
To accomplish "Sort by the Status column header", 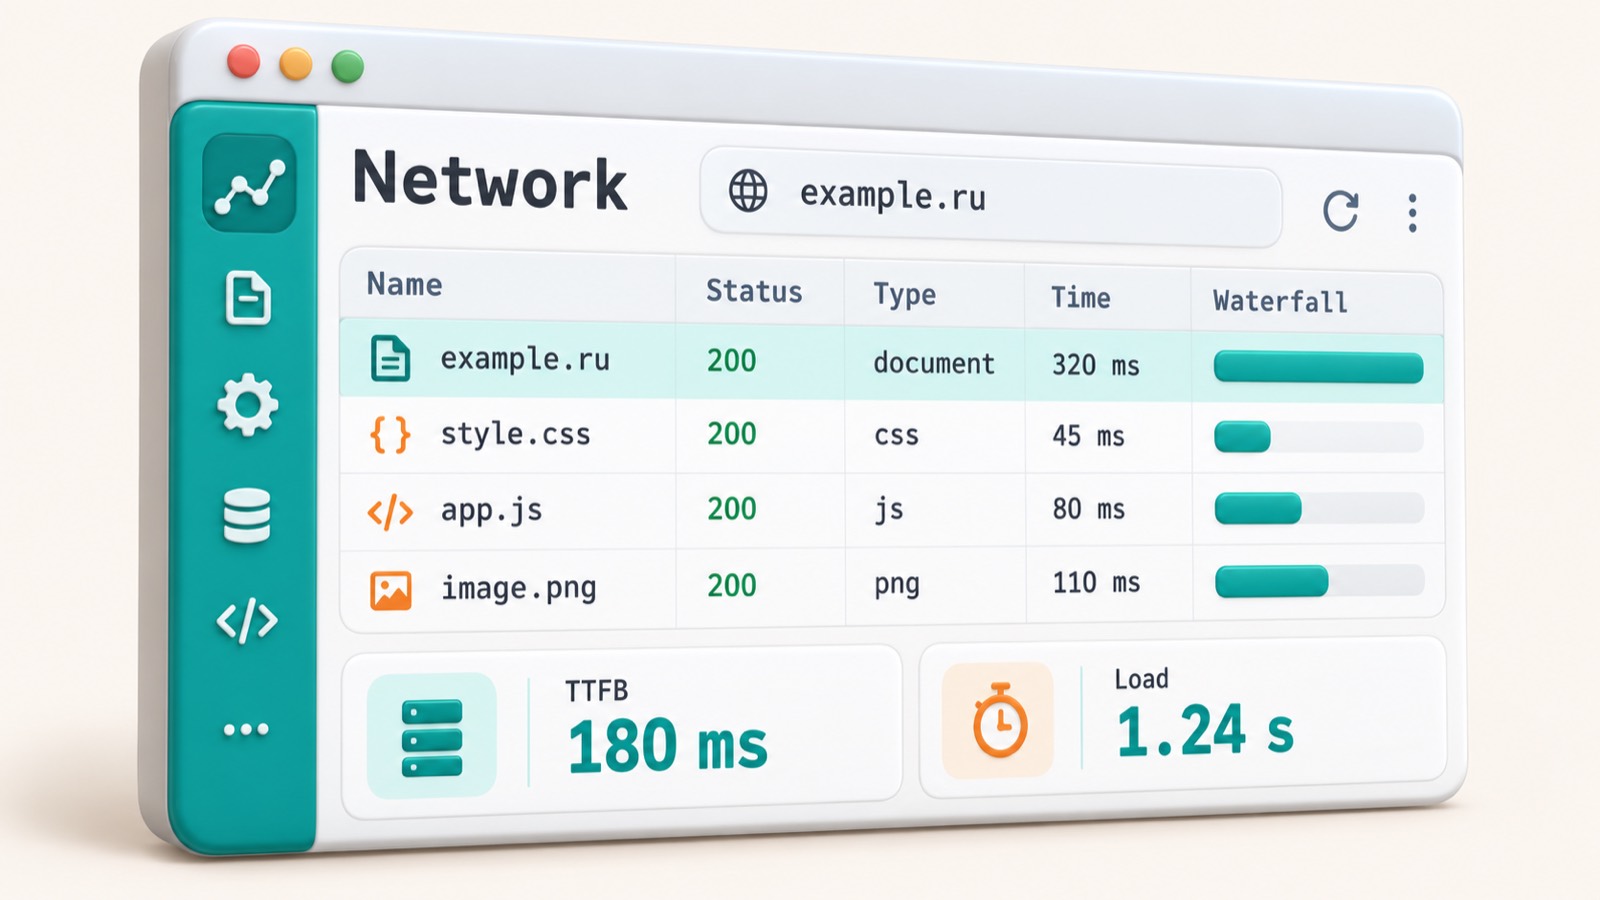I will (x=754, y=291).
